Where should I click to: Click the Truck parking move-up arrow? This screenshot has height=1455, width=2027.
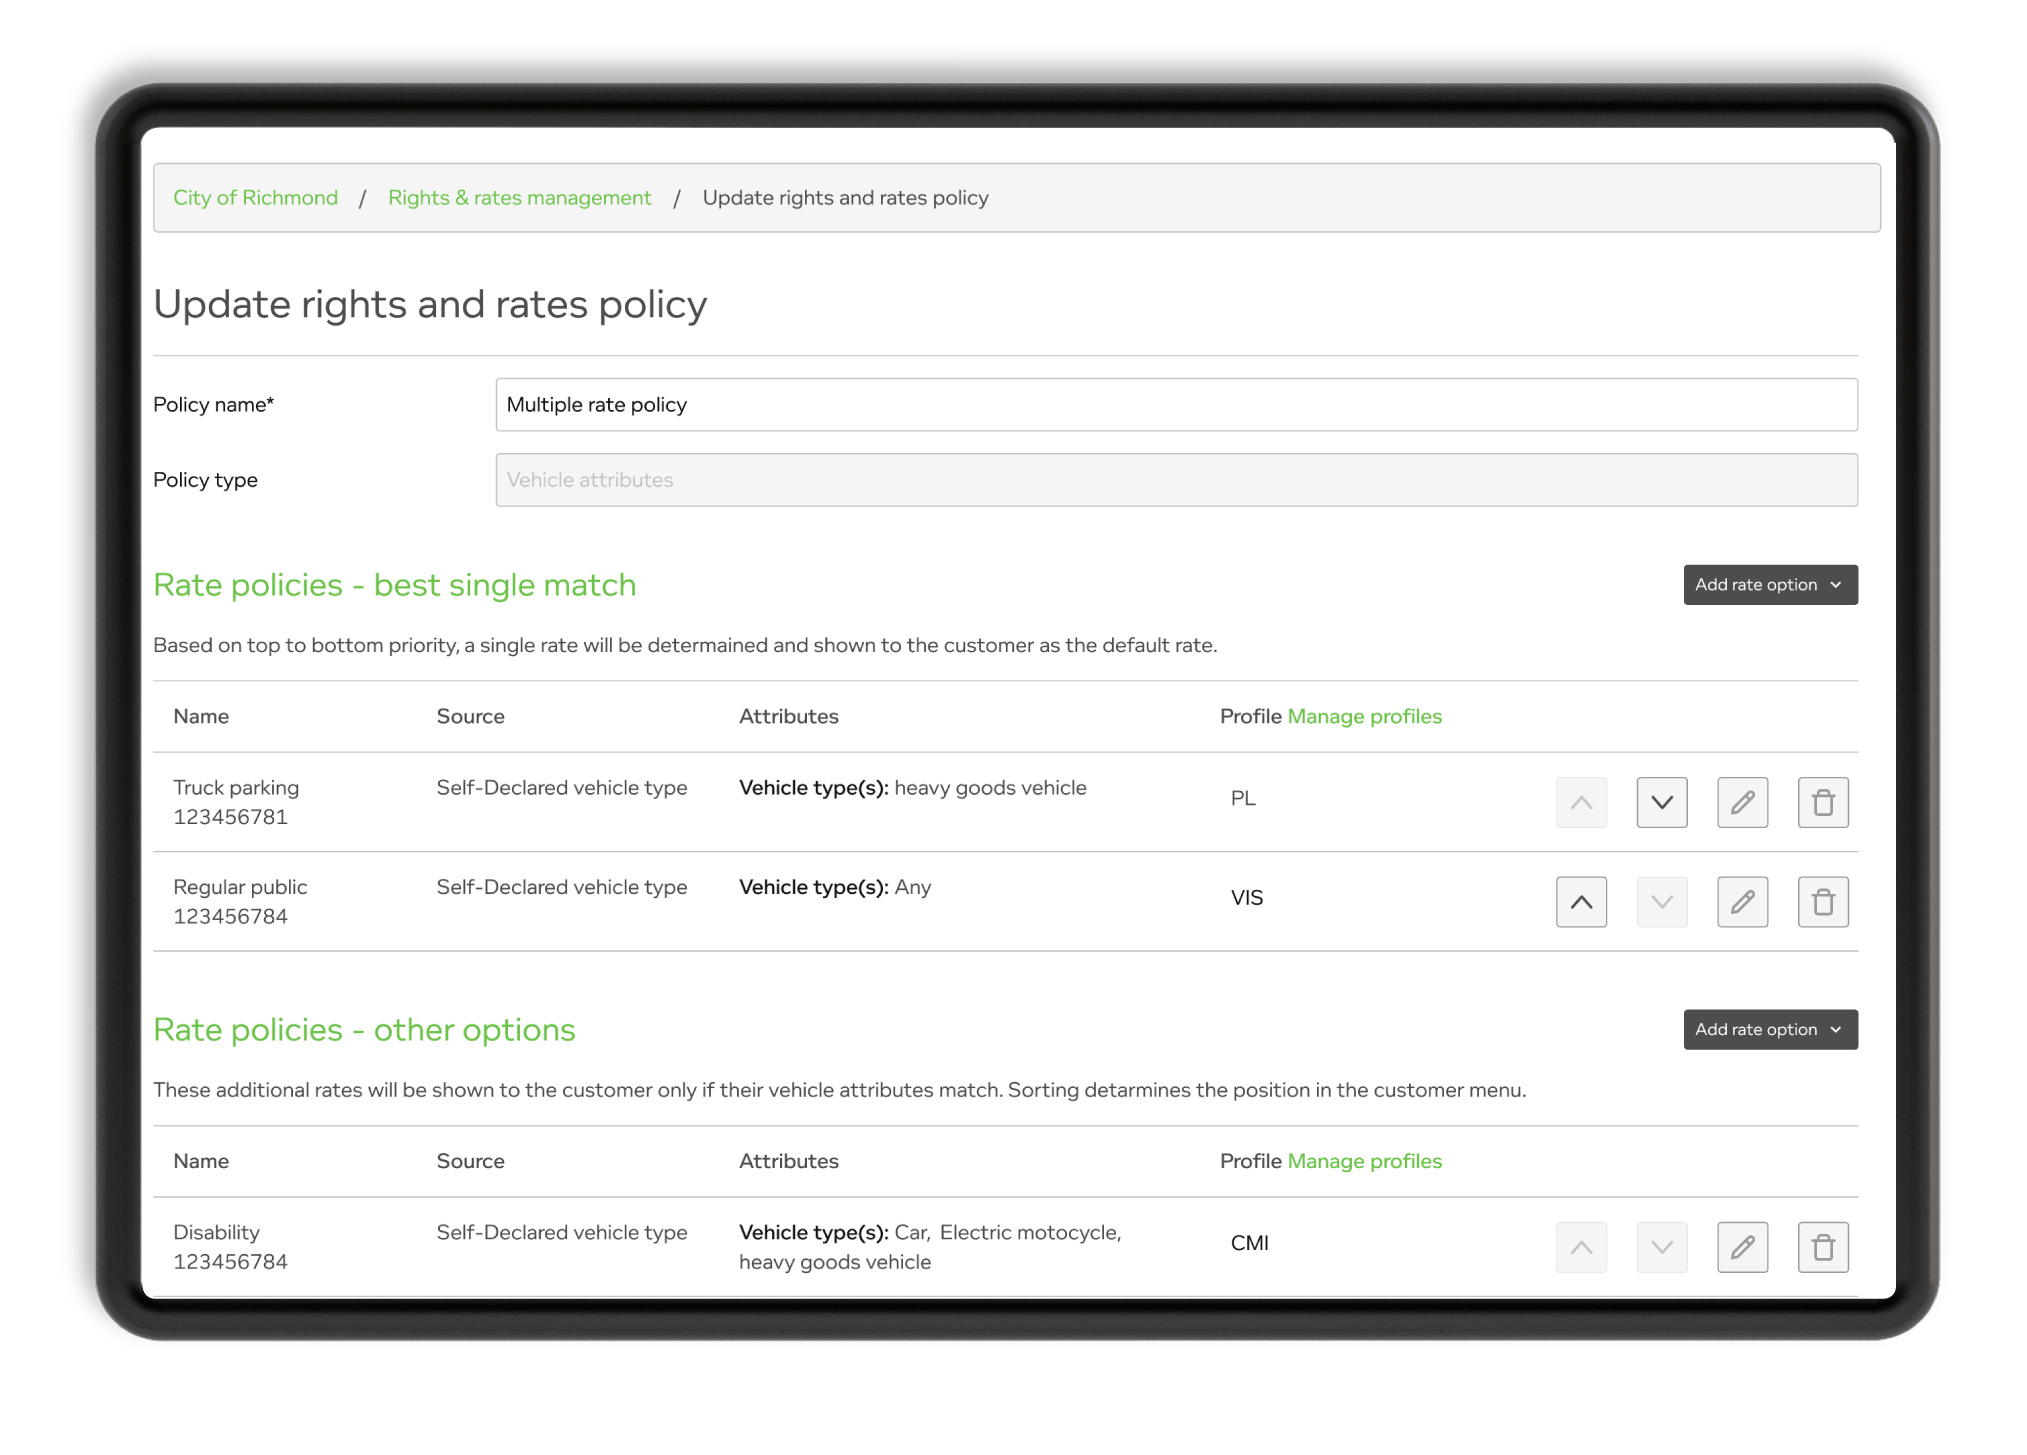[x=1581, y=802]
